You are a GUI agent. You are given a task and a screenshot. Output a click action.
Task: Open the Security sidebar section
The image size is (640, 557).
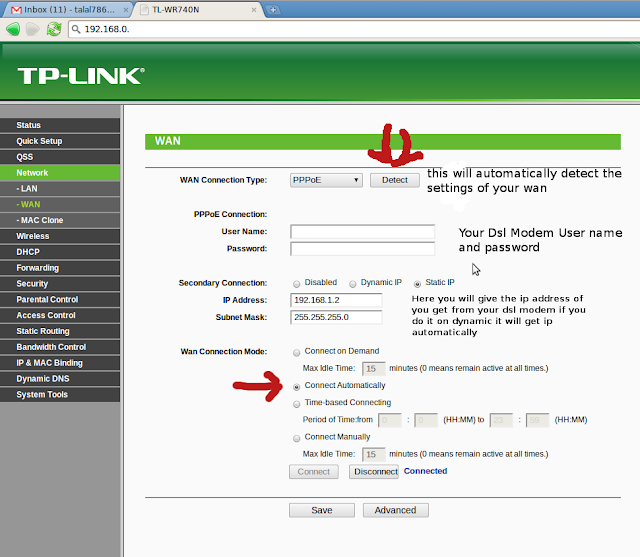(x=60, y=284)
